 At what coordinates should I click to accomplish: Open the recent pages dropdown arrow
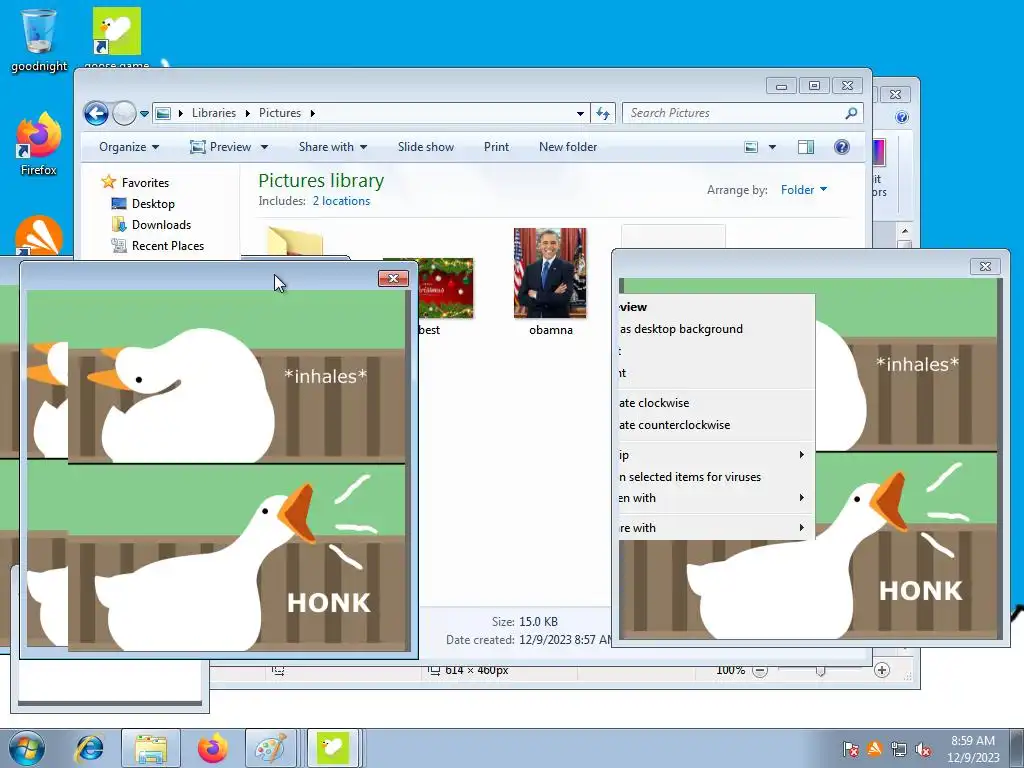point(144,114)
